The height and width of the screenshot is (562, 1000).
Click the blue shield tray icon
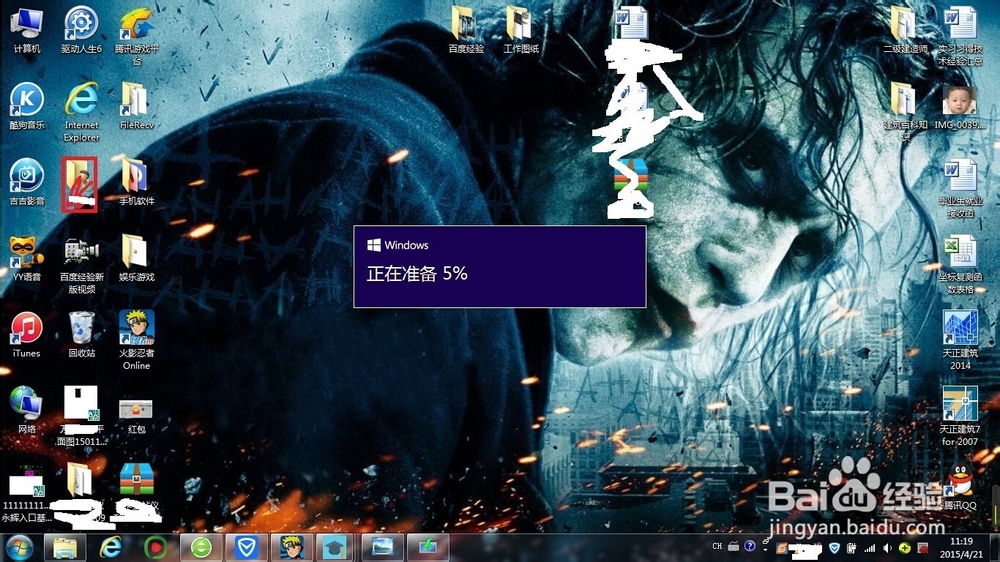[x=834, y=548]
